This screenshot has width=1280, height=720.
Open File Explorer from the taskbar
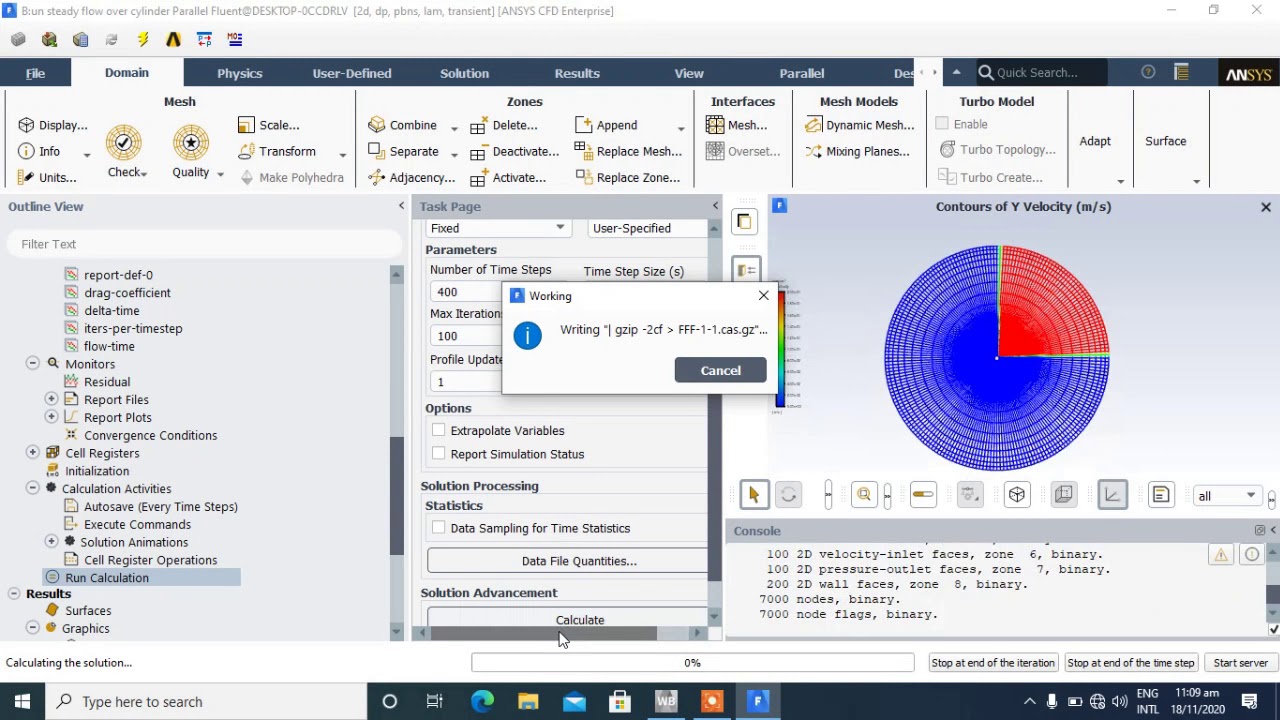click(528, 701)
